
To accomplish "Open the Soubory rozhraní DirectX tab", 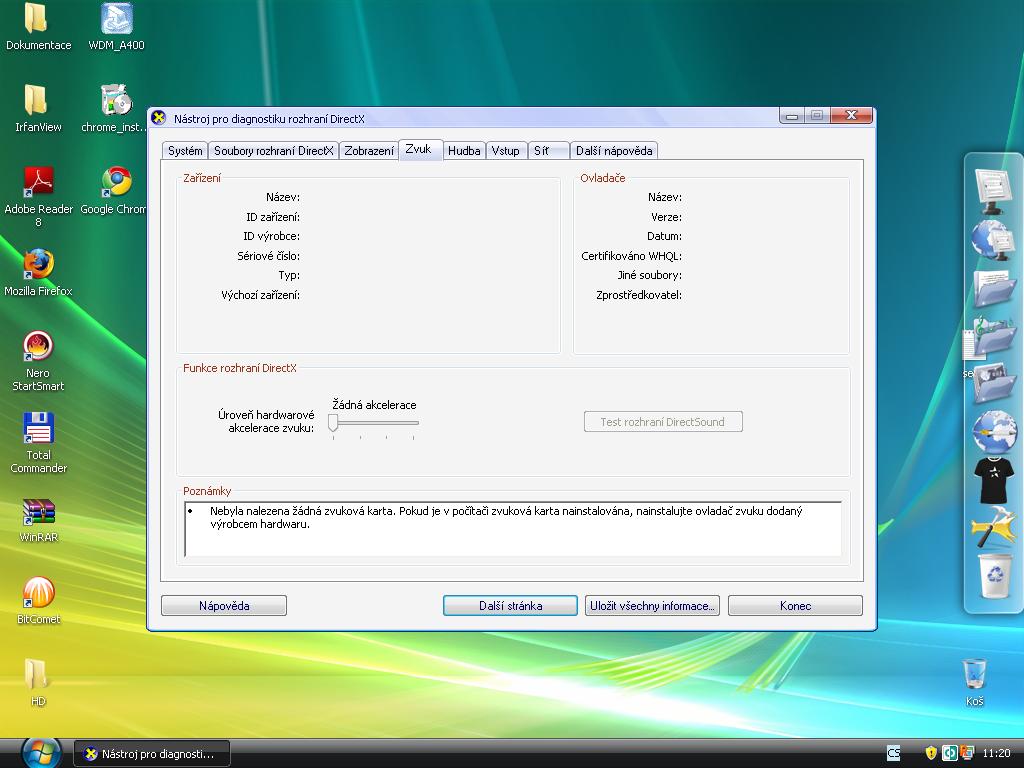I will (273, 151).
